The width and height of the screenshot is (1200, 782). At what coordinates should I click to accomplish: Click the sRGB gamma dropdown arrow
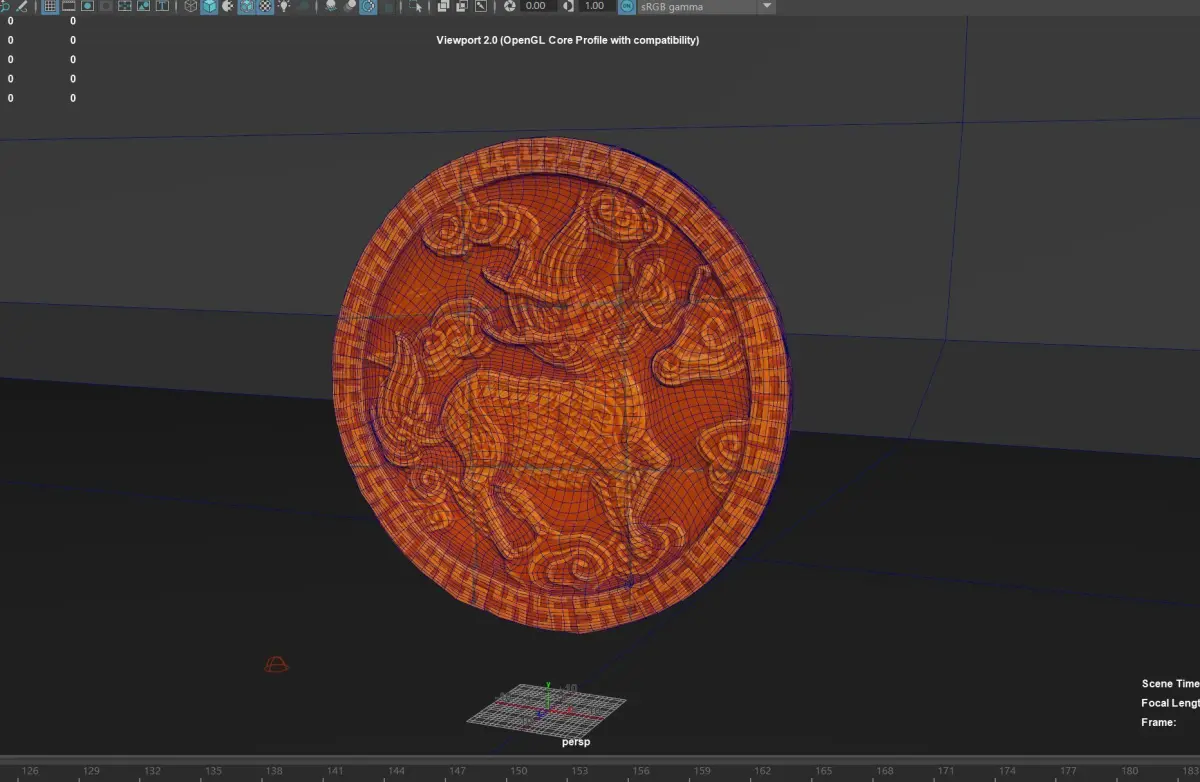click(x=767, y=6)
